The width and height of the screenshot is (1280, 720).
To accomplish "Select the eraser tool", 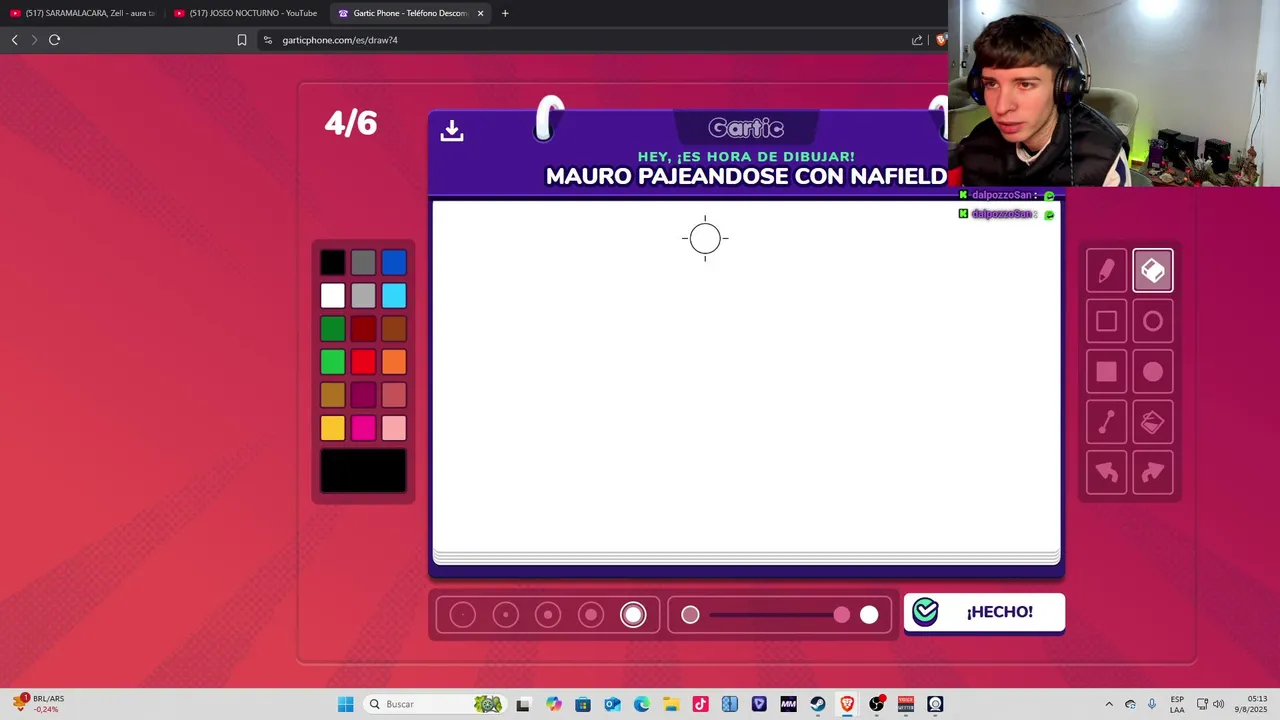I will tap(1153, 270).
